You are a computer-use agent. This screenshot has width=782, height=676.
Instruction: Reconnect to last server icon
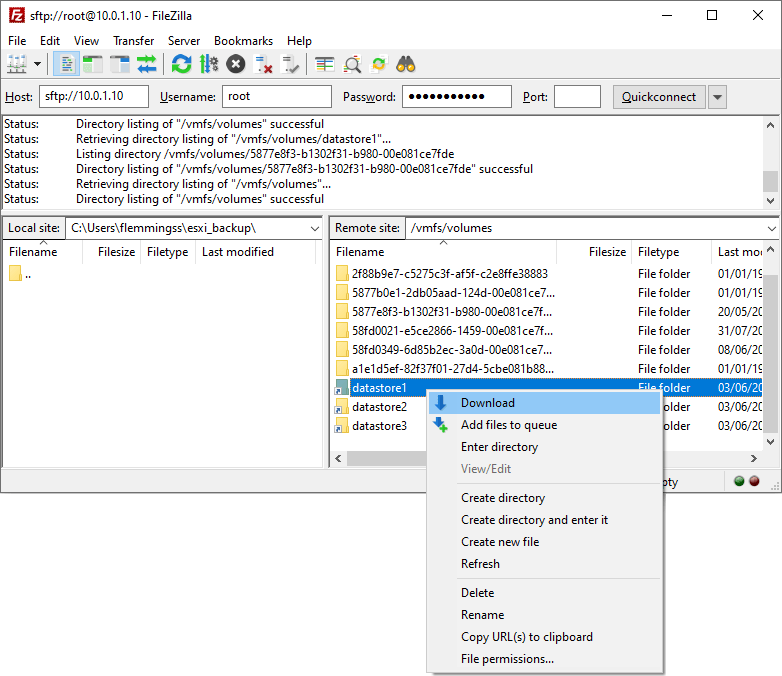coord(289,64)
